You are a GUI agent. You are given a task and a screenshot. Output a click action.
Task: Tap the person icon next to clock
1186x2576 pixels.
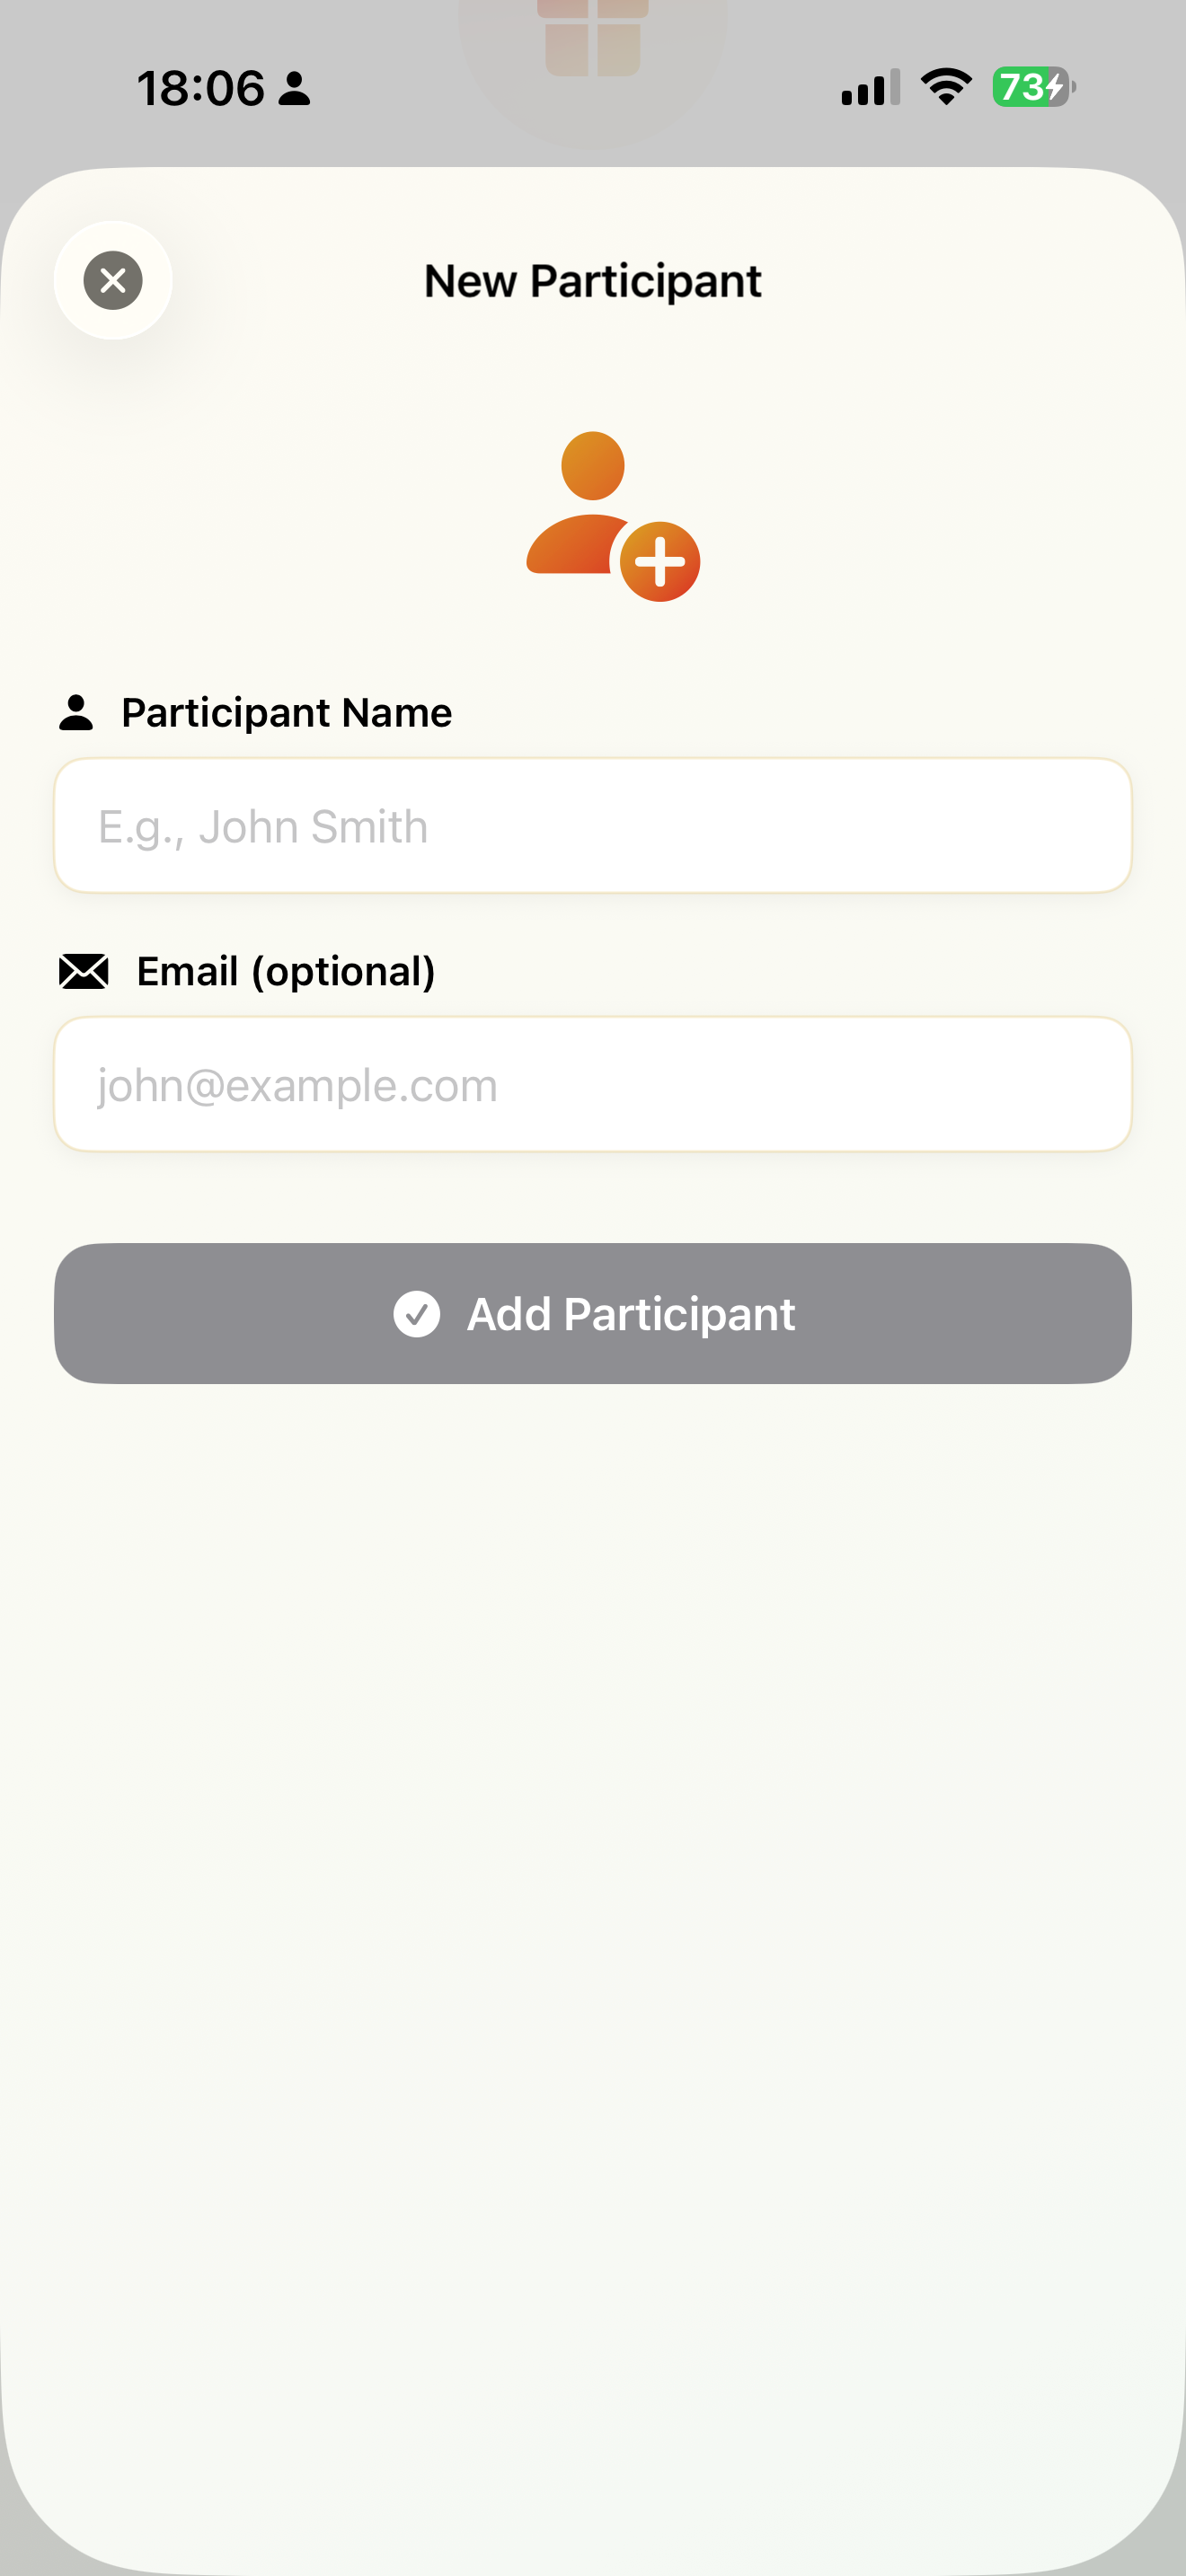294,88
